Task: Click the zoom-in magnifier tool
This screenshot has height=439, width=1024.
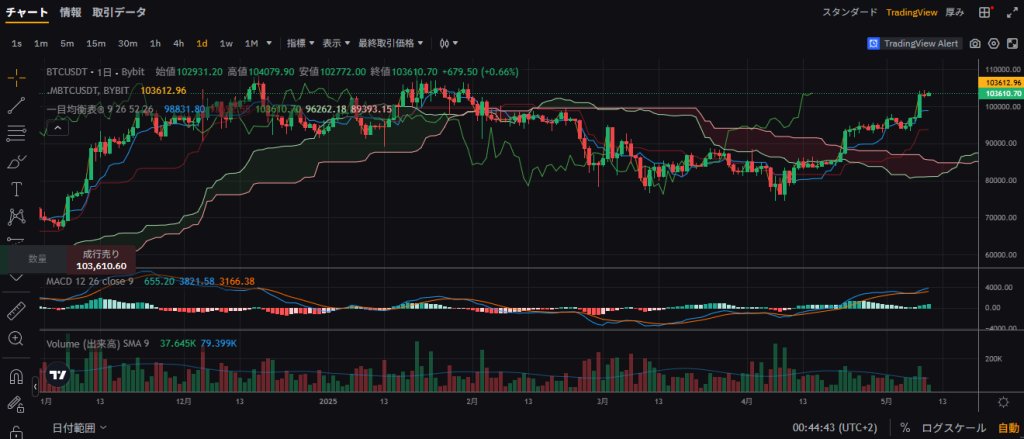Action: [16, 338]
